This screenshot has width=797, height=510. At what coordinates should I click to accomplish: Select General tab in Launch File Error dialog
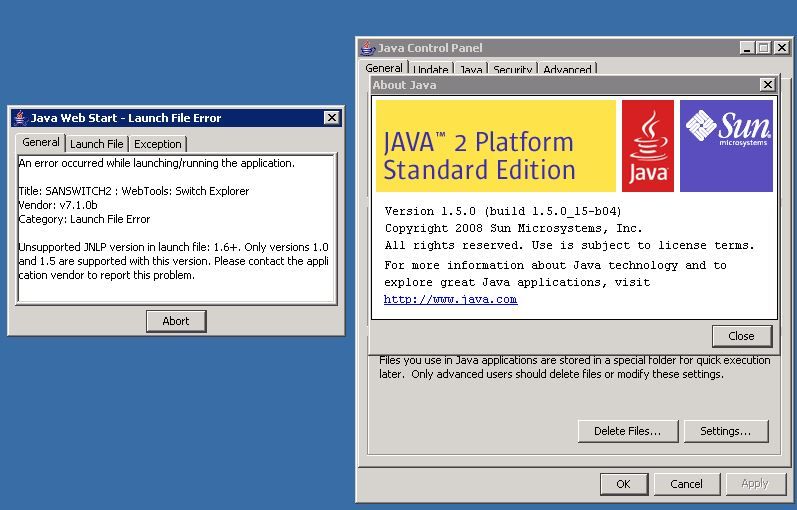[x=41, y=142]
